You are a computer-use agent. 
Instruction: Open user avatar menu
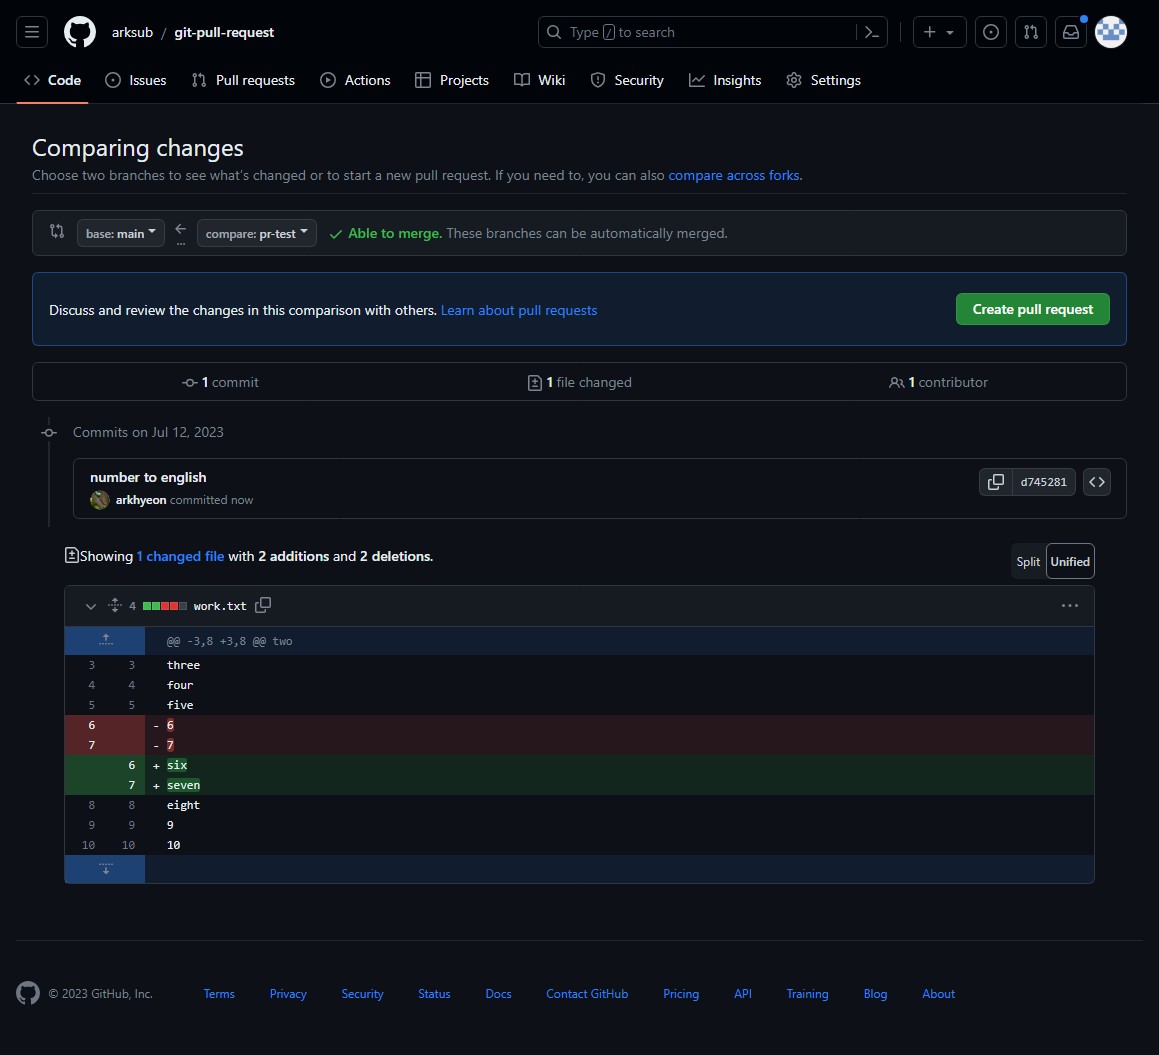(1110, 32)
